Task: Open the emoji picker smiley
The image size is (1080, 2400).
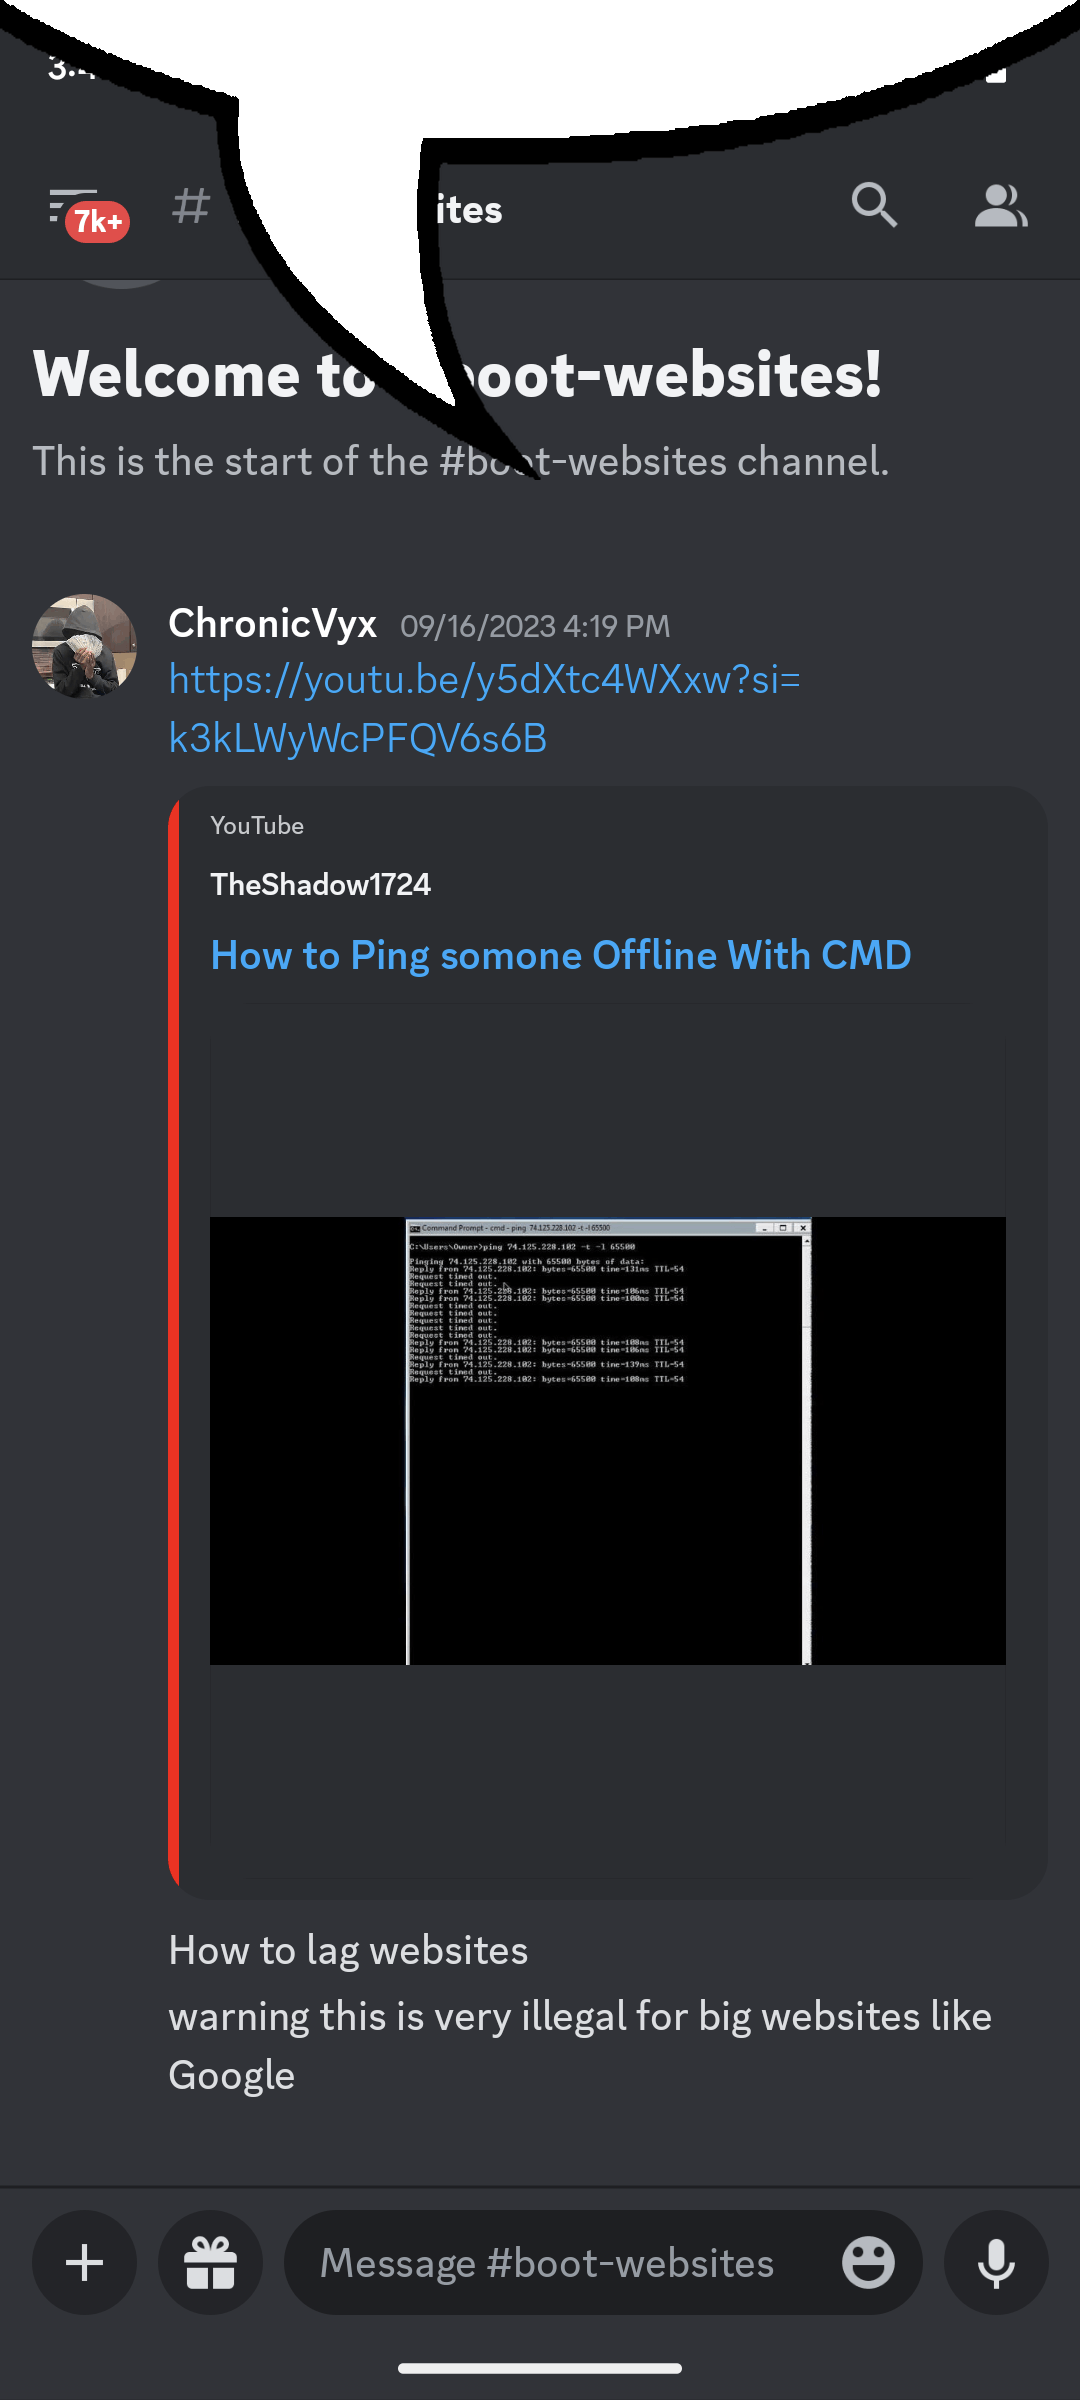Action: pyautogui.click(x=868, y=2262)
